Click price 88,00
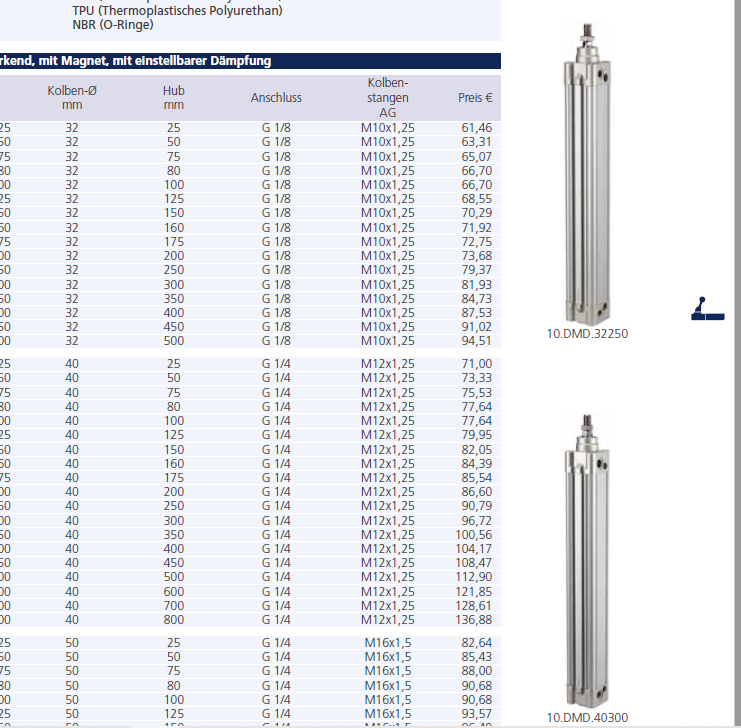741x728 pixels. pyautogui.click(x=476, y=671)
